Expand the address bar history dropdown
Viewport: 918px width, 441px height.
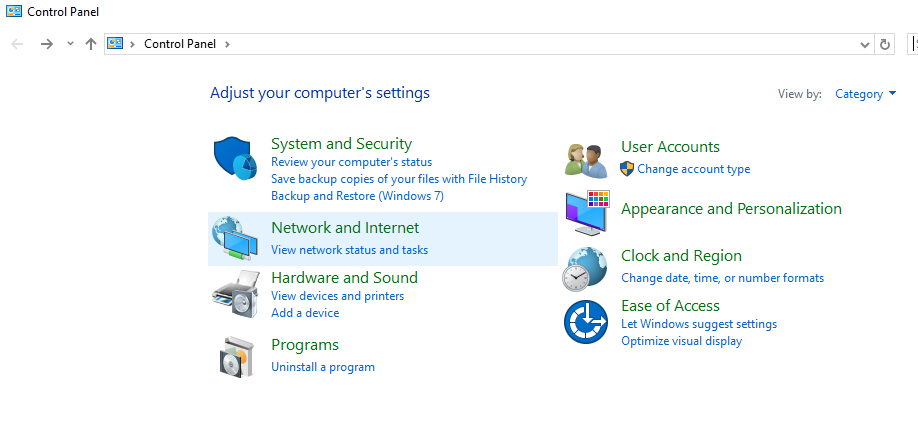[864, 45]
